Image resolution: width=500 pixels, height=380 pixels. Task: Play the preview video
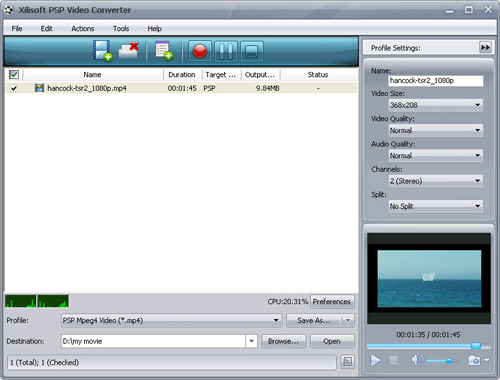376,360
